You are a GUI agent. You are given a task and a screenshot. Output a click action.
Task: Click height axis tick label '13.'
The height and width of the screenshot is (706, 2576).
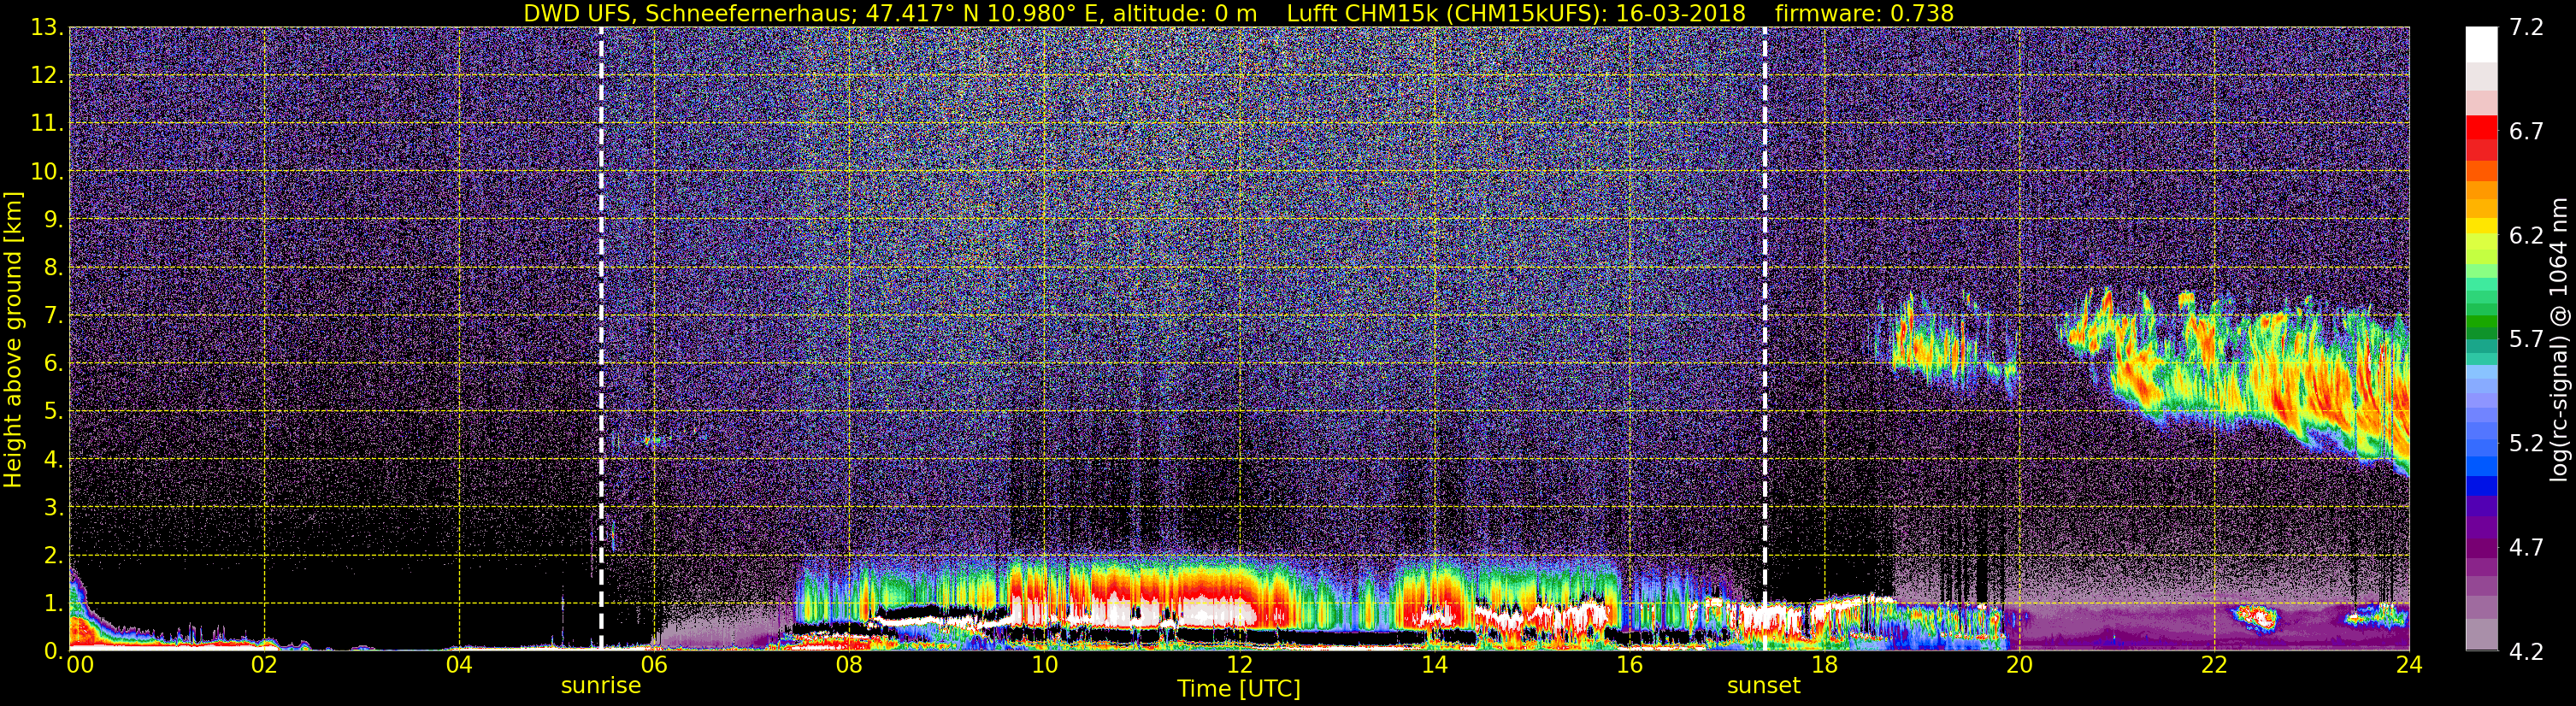pos(46,27)
